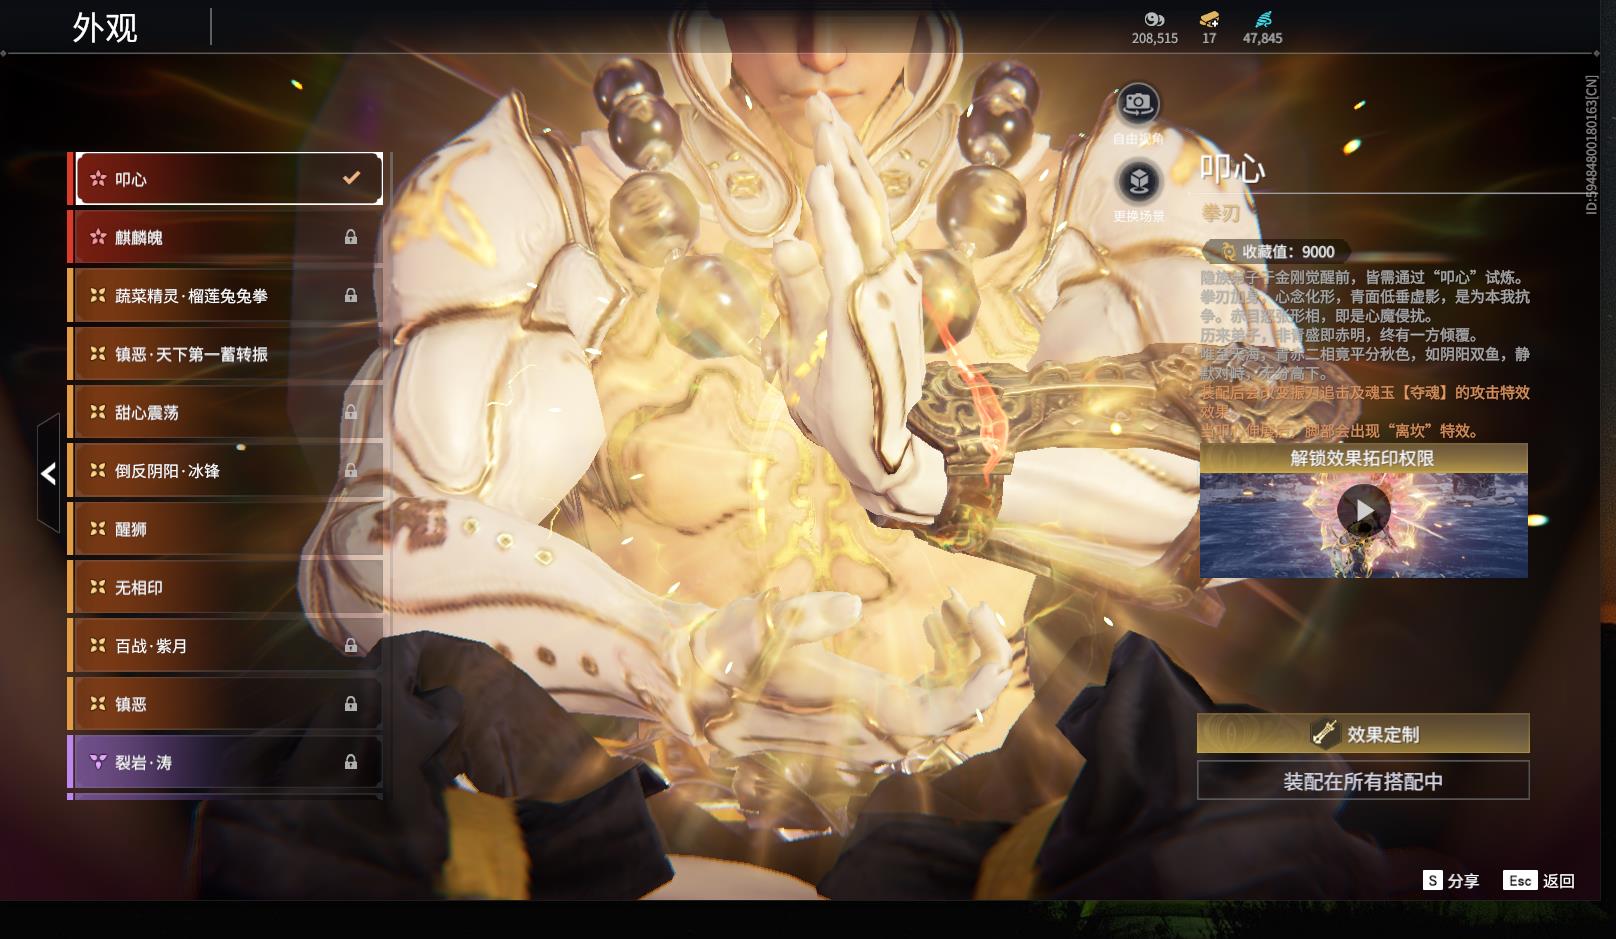Toggle the checkmark on 叩心 skin
1616x939 pixels.
[x=351, y=178]
